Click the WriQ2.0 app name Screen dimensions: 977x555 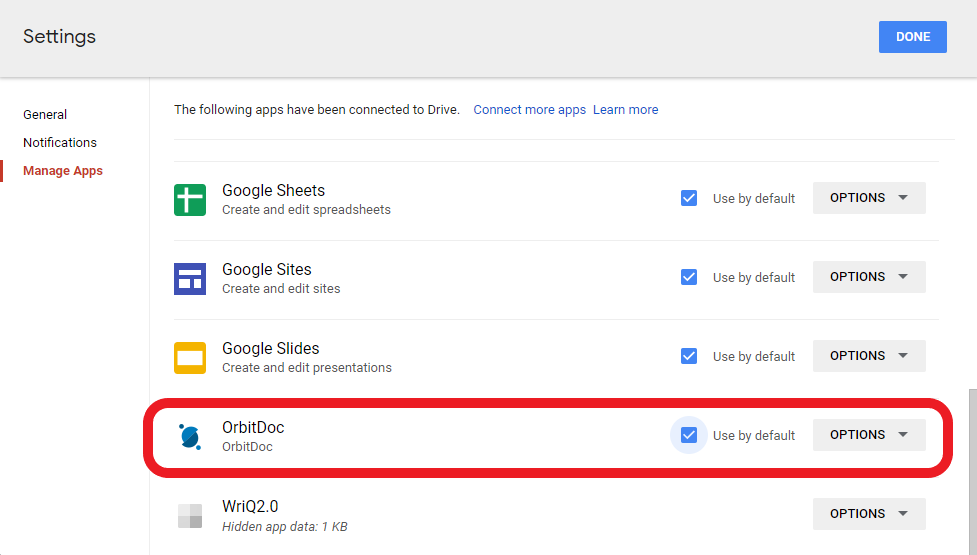click(250, 506)
